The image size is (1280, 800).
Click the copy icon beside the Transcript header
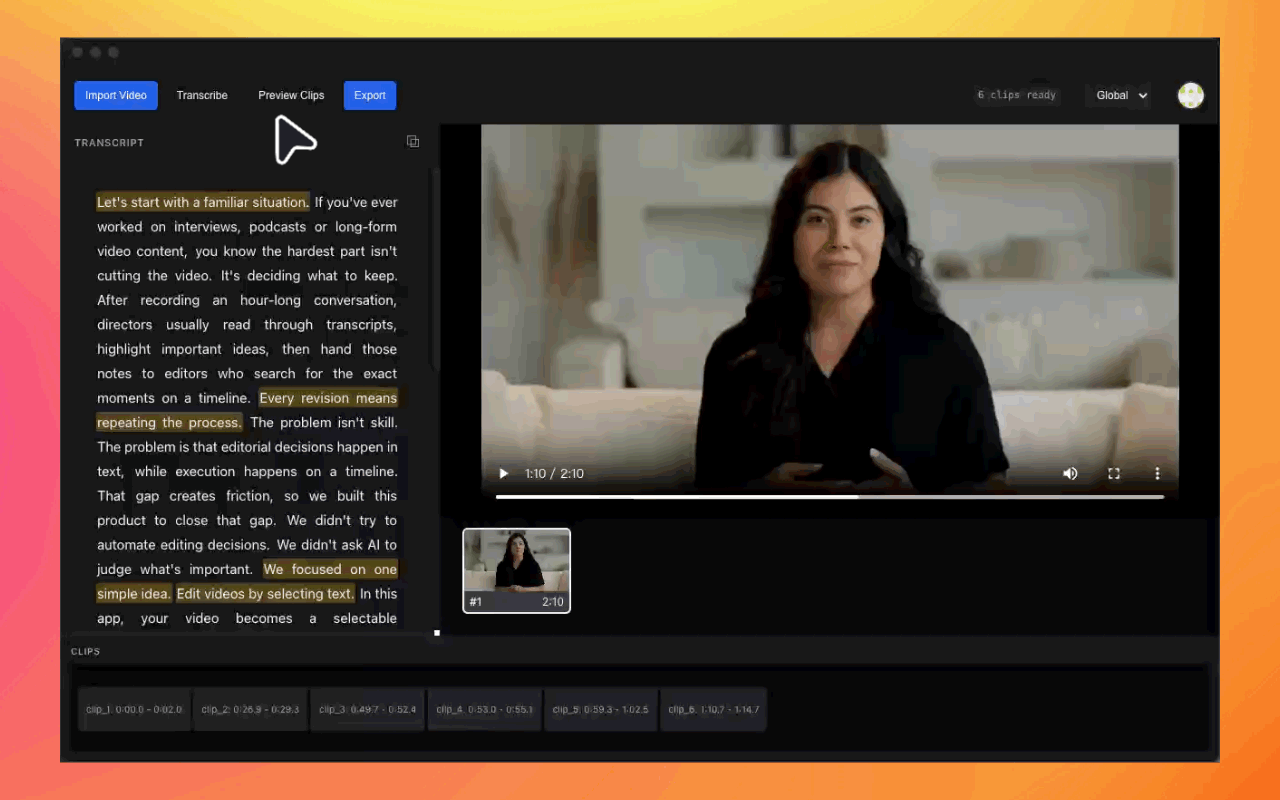pos(413,142)
